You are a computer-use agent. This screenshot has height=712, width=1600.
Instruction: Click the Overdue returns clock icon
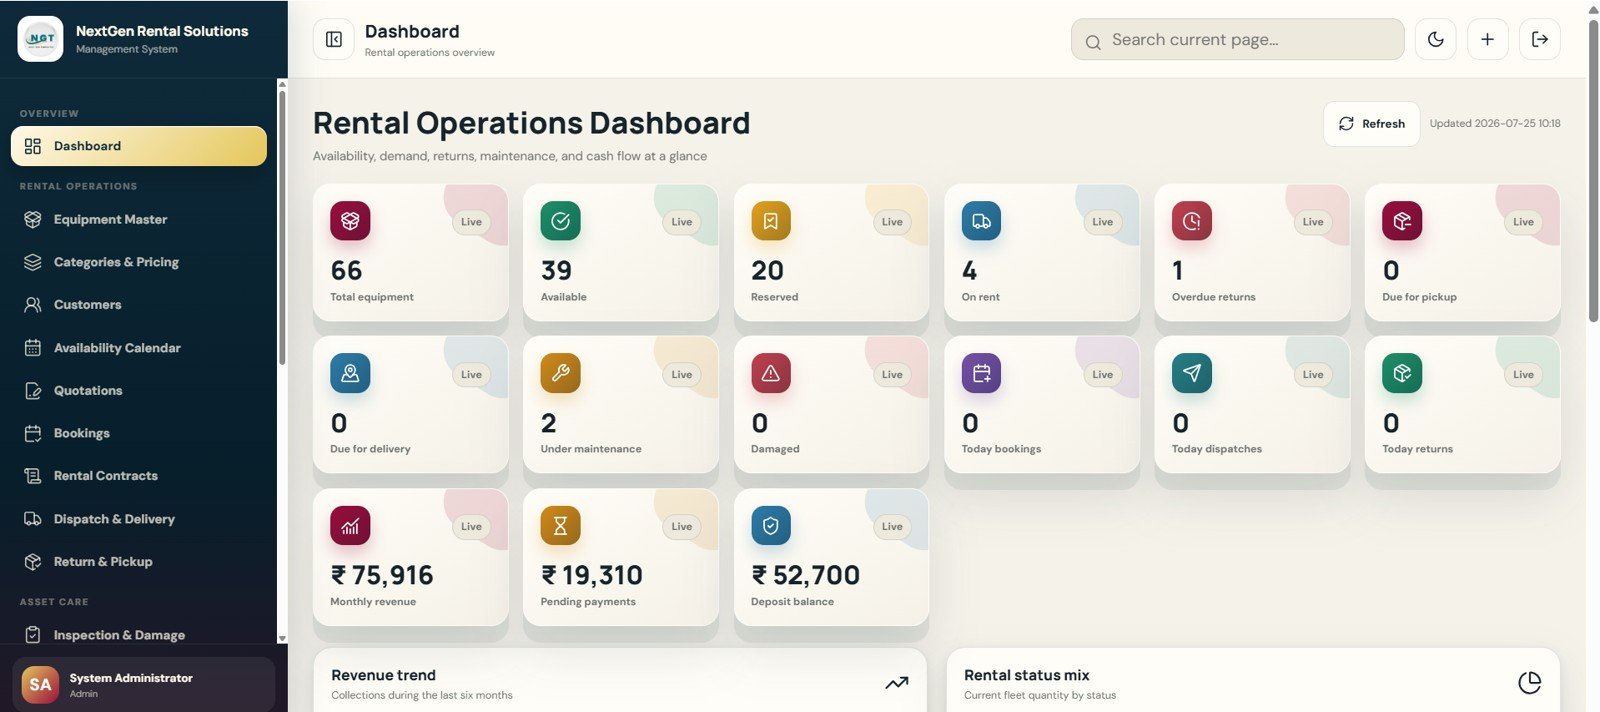(x=1192, y=221)
